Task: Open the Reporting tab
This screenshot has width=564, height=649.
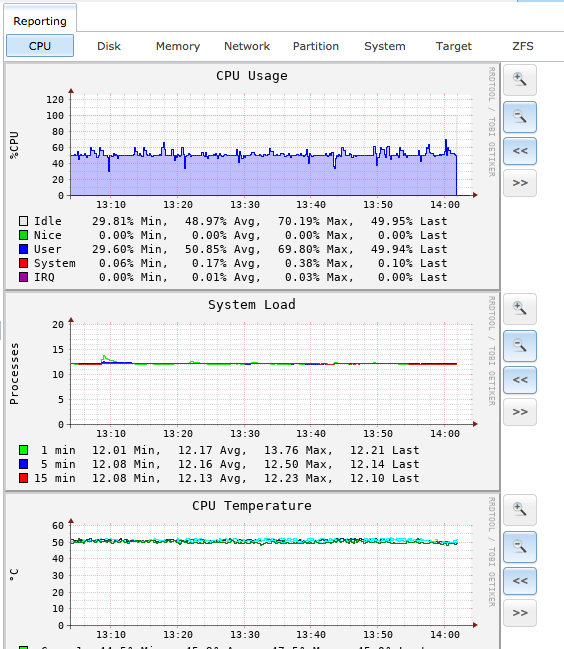Action: [40, 21]
